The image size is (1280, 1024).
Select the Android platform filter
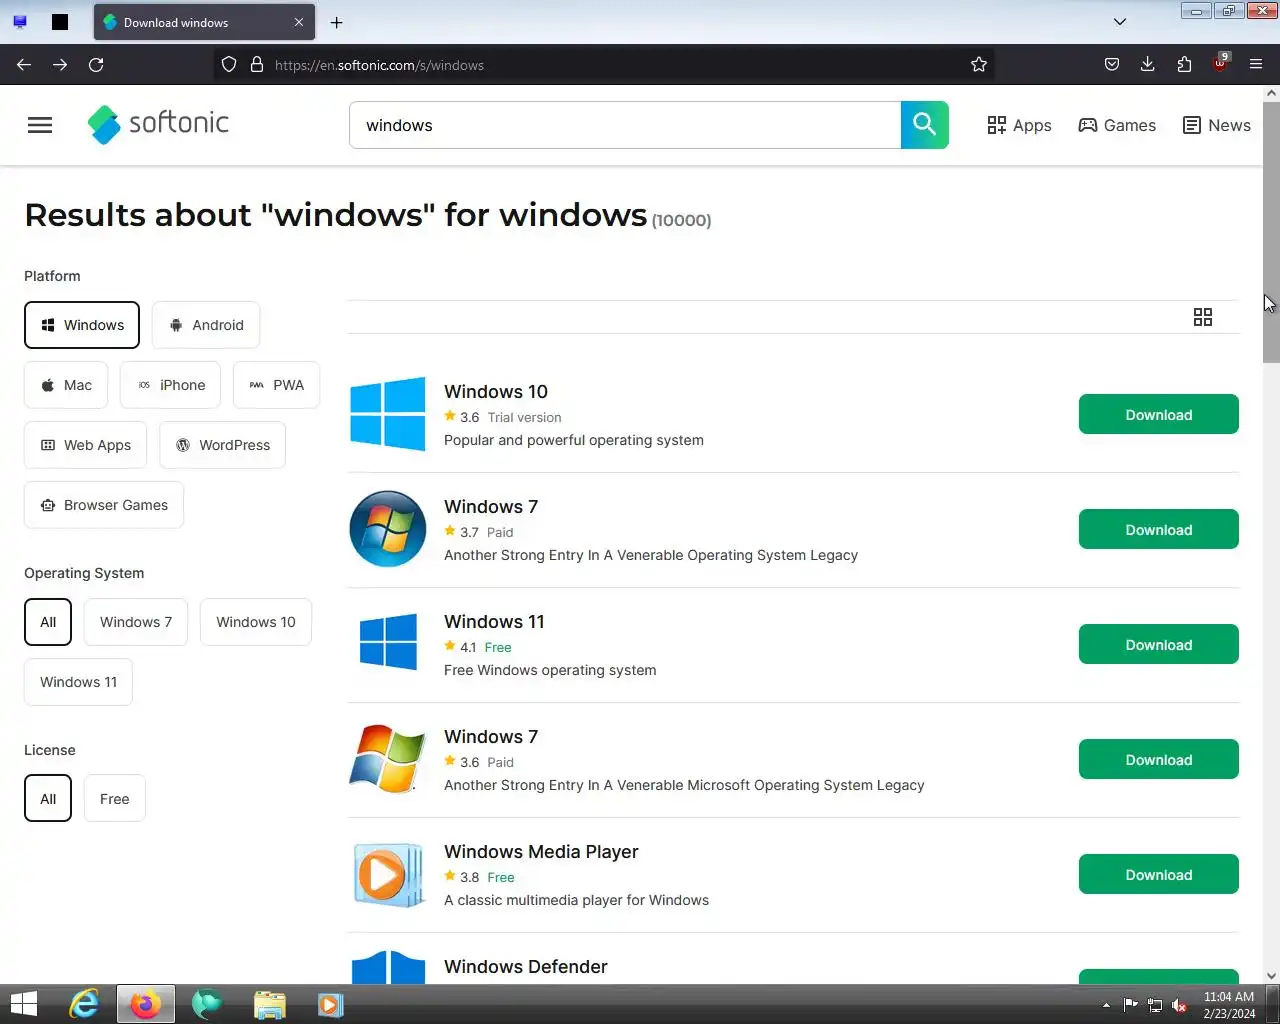click(206, 325)
